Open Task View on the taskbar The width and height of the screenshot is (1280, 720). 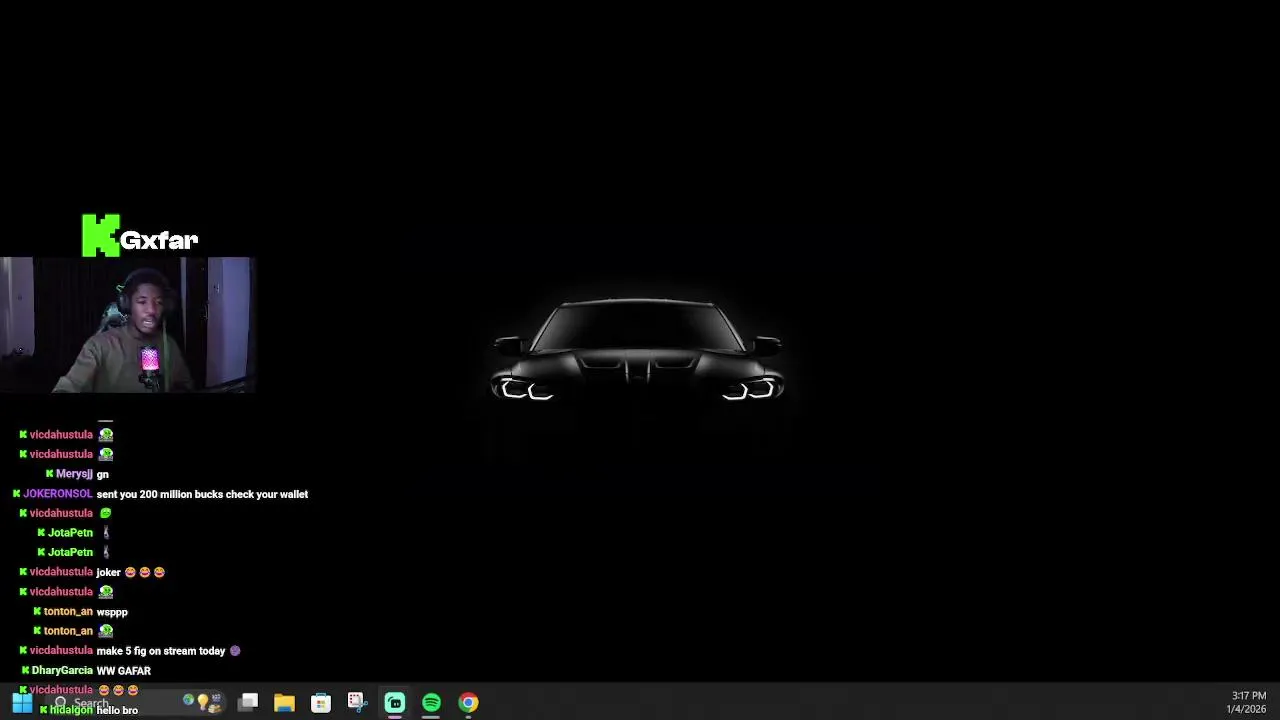[x=248, y=703]
